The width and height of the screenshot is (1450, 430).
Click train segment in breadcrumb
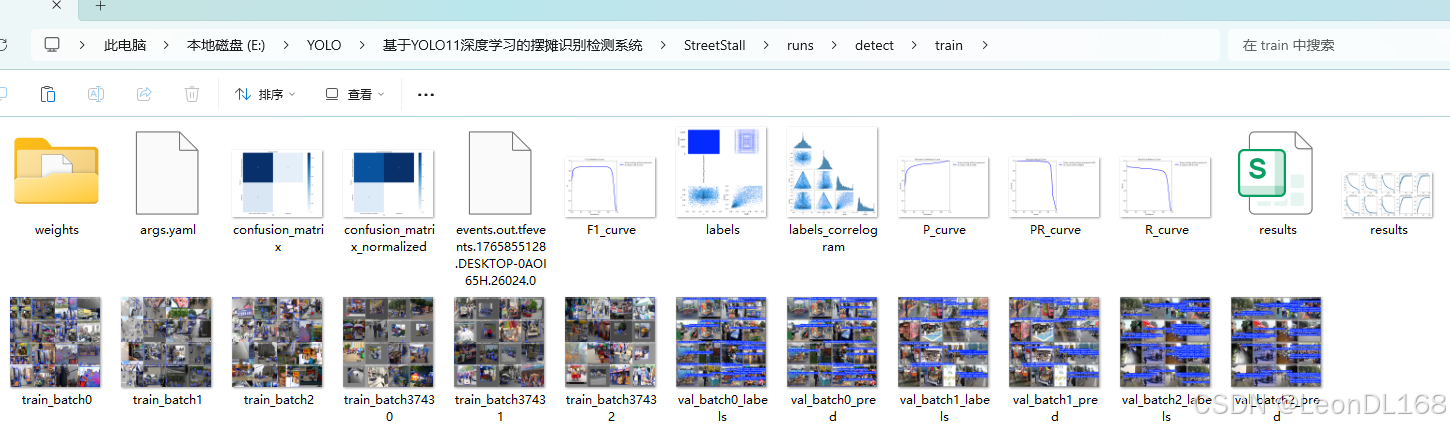[949, 45]
